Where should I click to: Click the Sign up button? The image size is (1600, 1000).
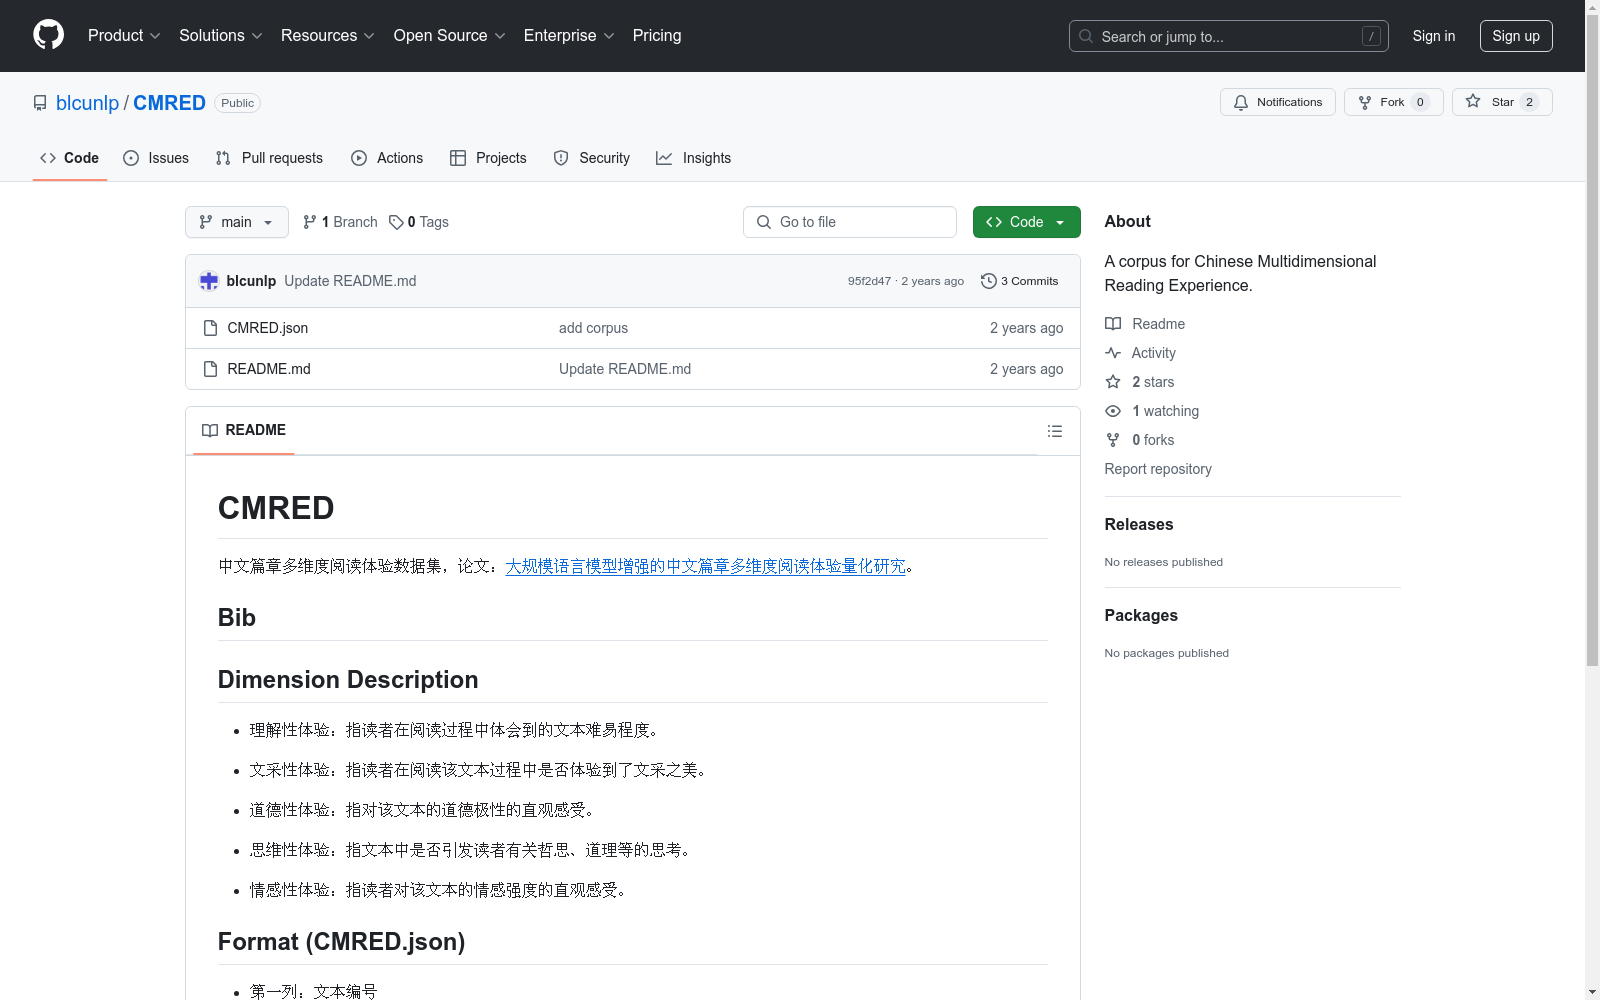pos(1516,36)
